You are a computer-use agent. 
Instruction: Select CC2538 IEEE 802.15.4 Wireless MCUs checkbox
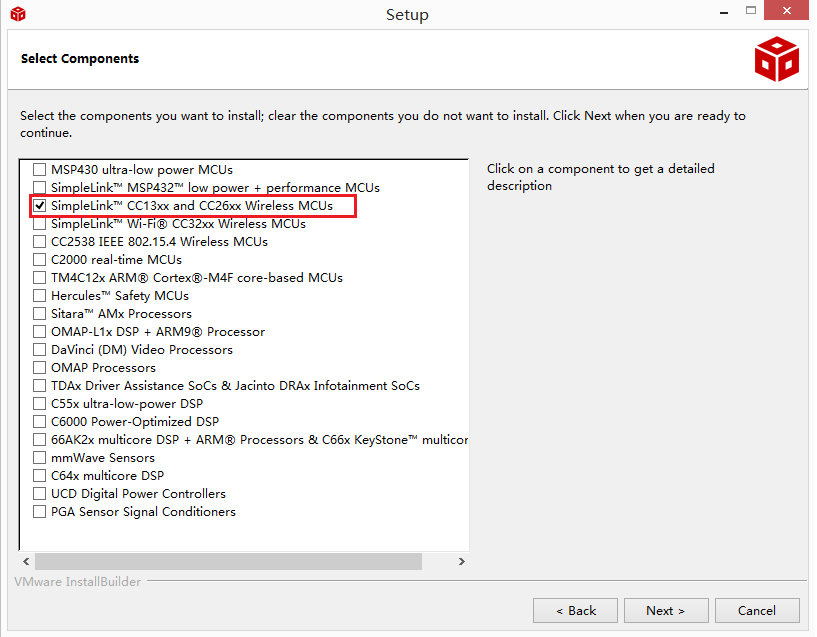pyautogui.click(x=39, y=242)
